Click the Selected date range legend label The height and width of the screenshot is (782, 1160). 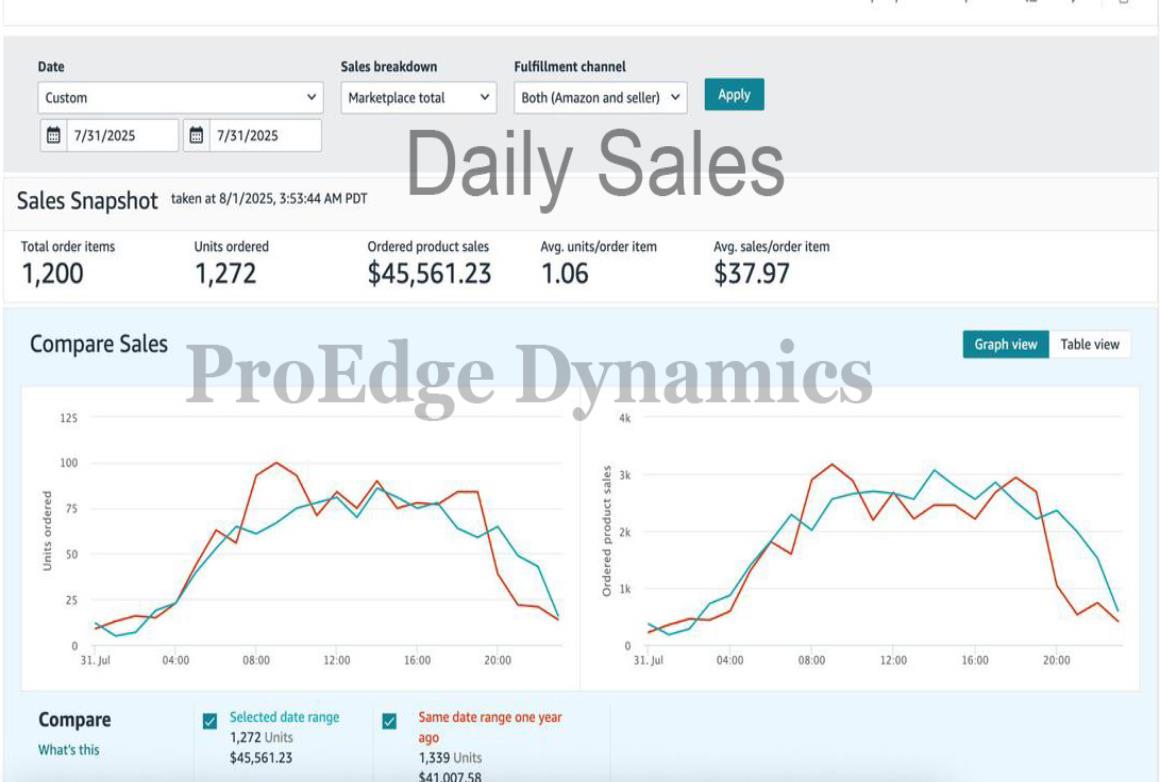click(284, 717)
